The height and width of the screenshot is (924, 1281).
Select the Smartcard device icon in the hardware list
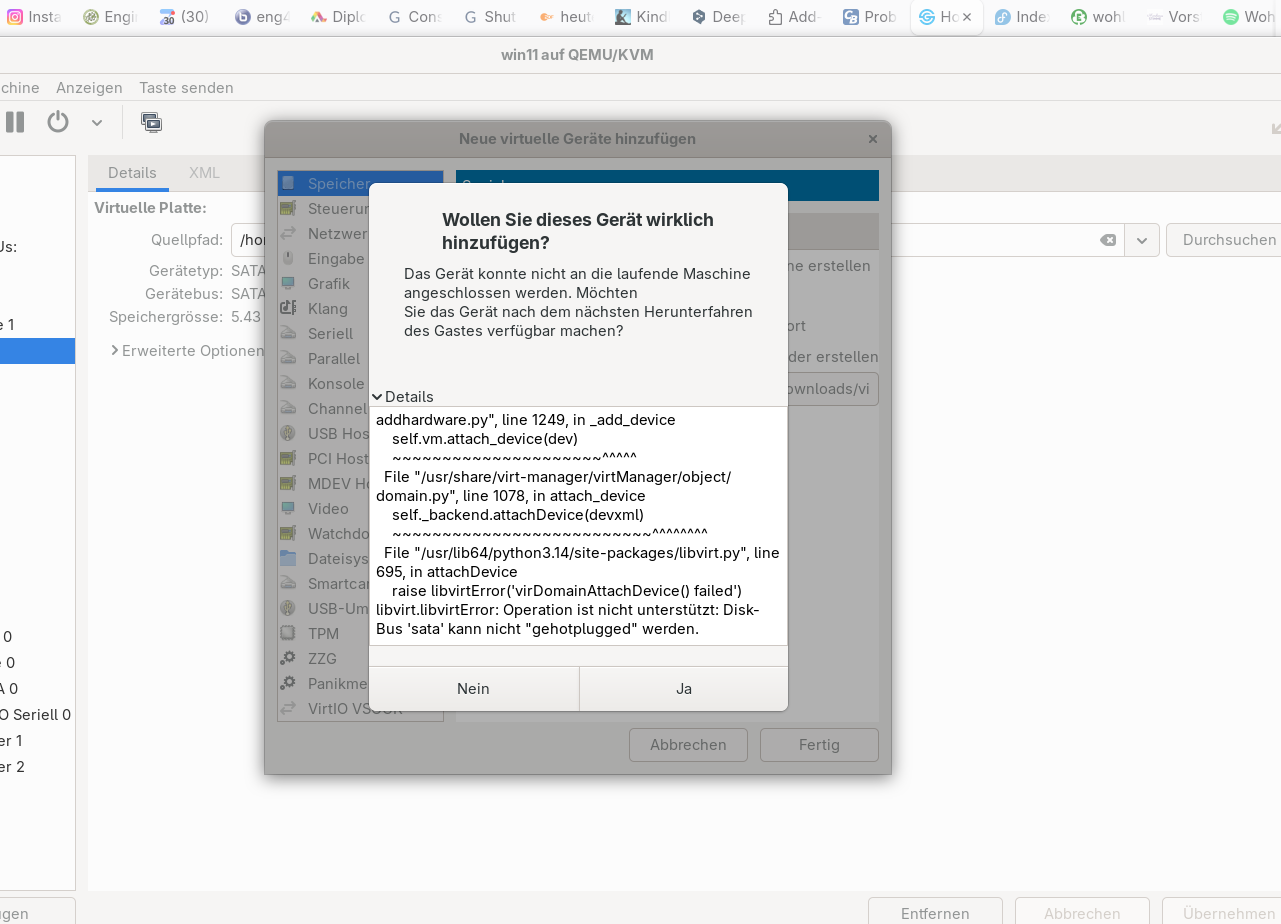coord(288,583)
